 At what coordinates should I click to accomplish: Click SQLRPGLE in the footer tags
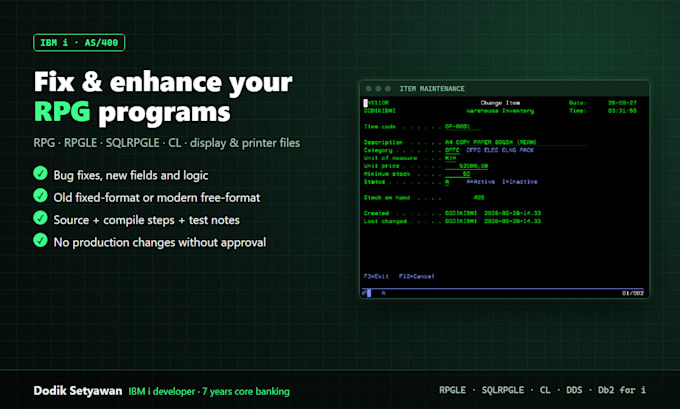[503, 390]
